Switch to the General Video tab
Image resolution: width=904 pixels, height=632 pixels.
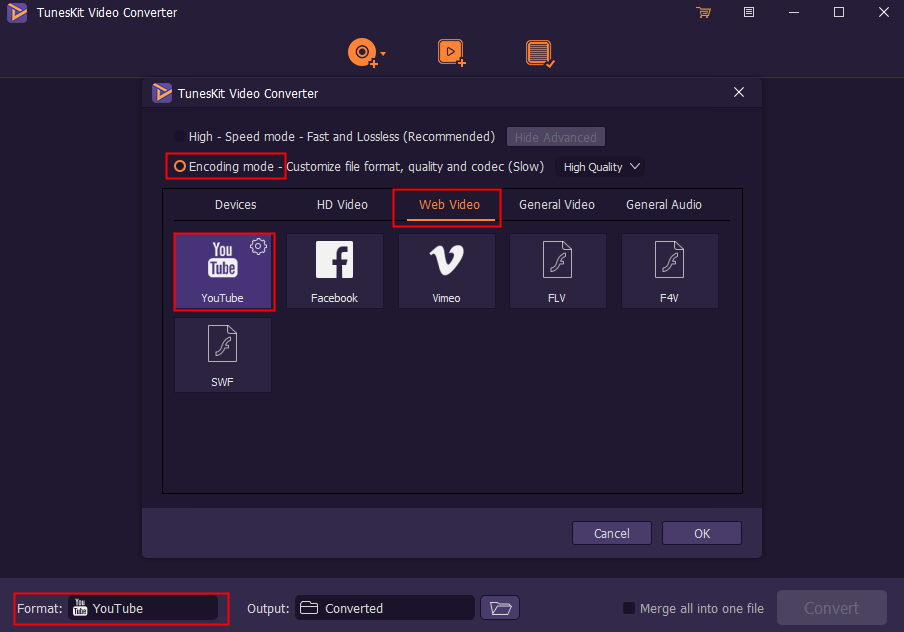click(x=556, y=205)
